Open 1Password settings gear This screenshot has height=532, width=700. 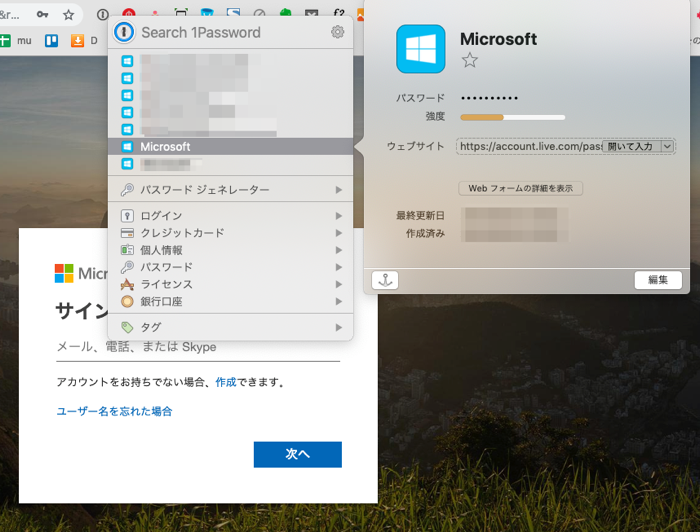(338, 32)
